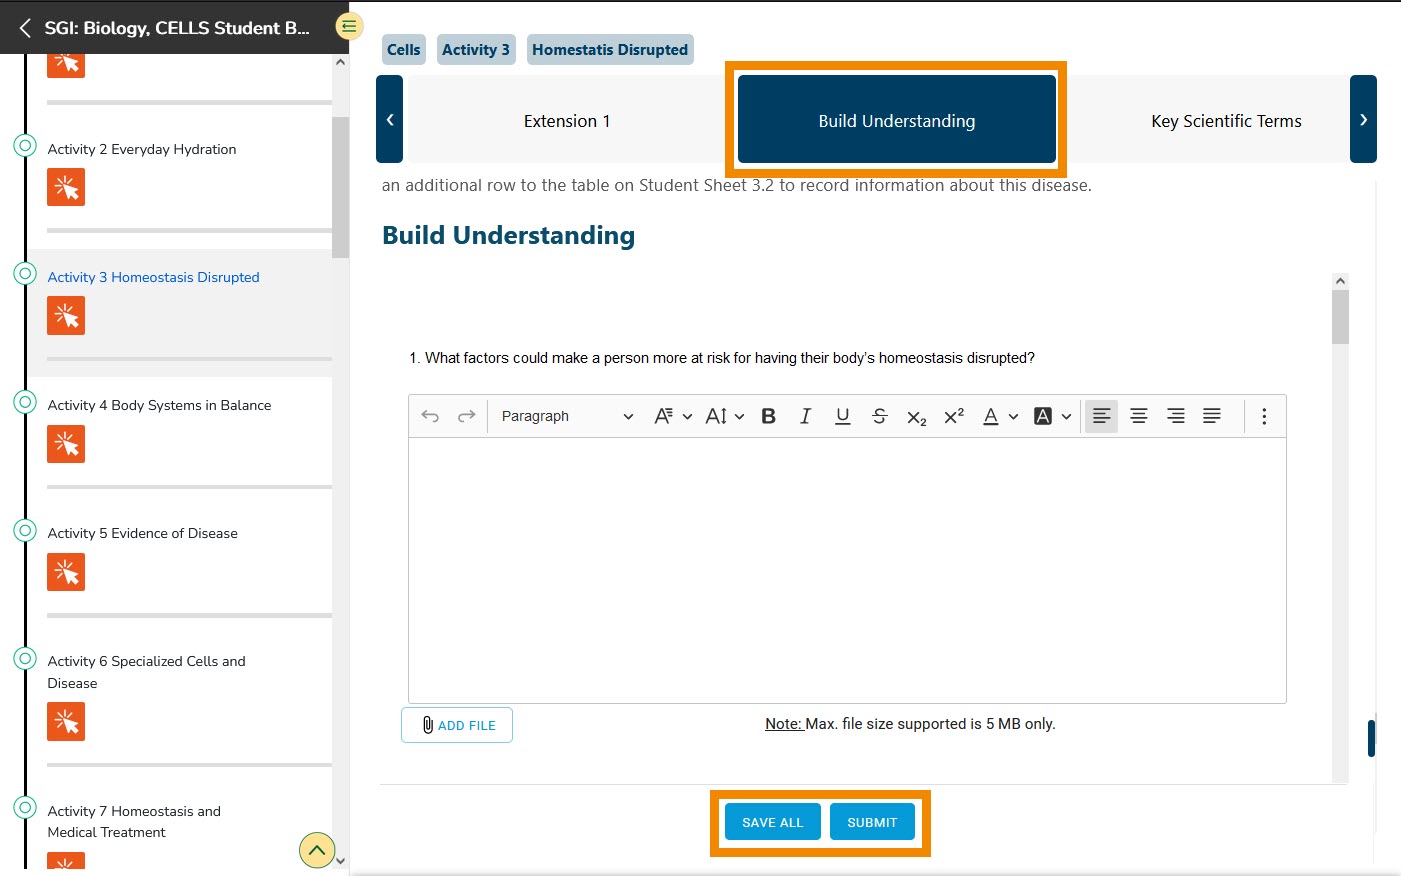Switch to the Key Scientific Terms tab
The image size is (1401, 876).
(1225, 121)
